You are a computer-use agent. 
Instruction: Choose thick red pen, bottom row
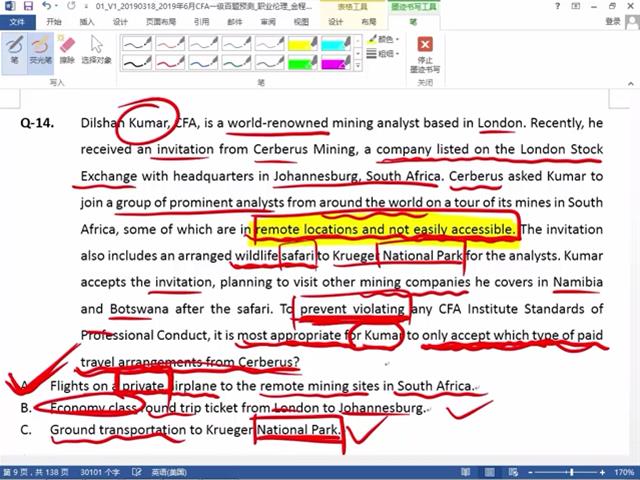click(x=170, y=62)
